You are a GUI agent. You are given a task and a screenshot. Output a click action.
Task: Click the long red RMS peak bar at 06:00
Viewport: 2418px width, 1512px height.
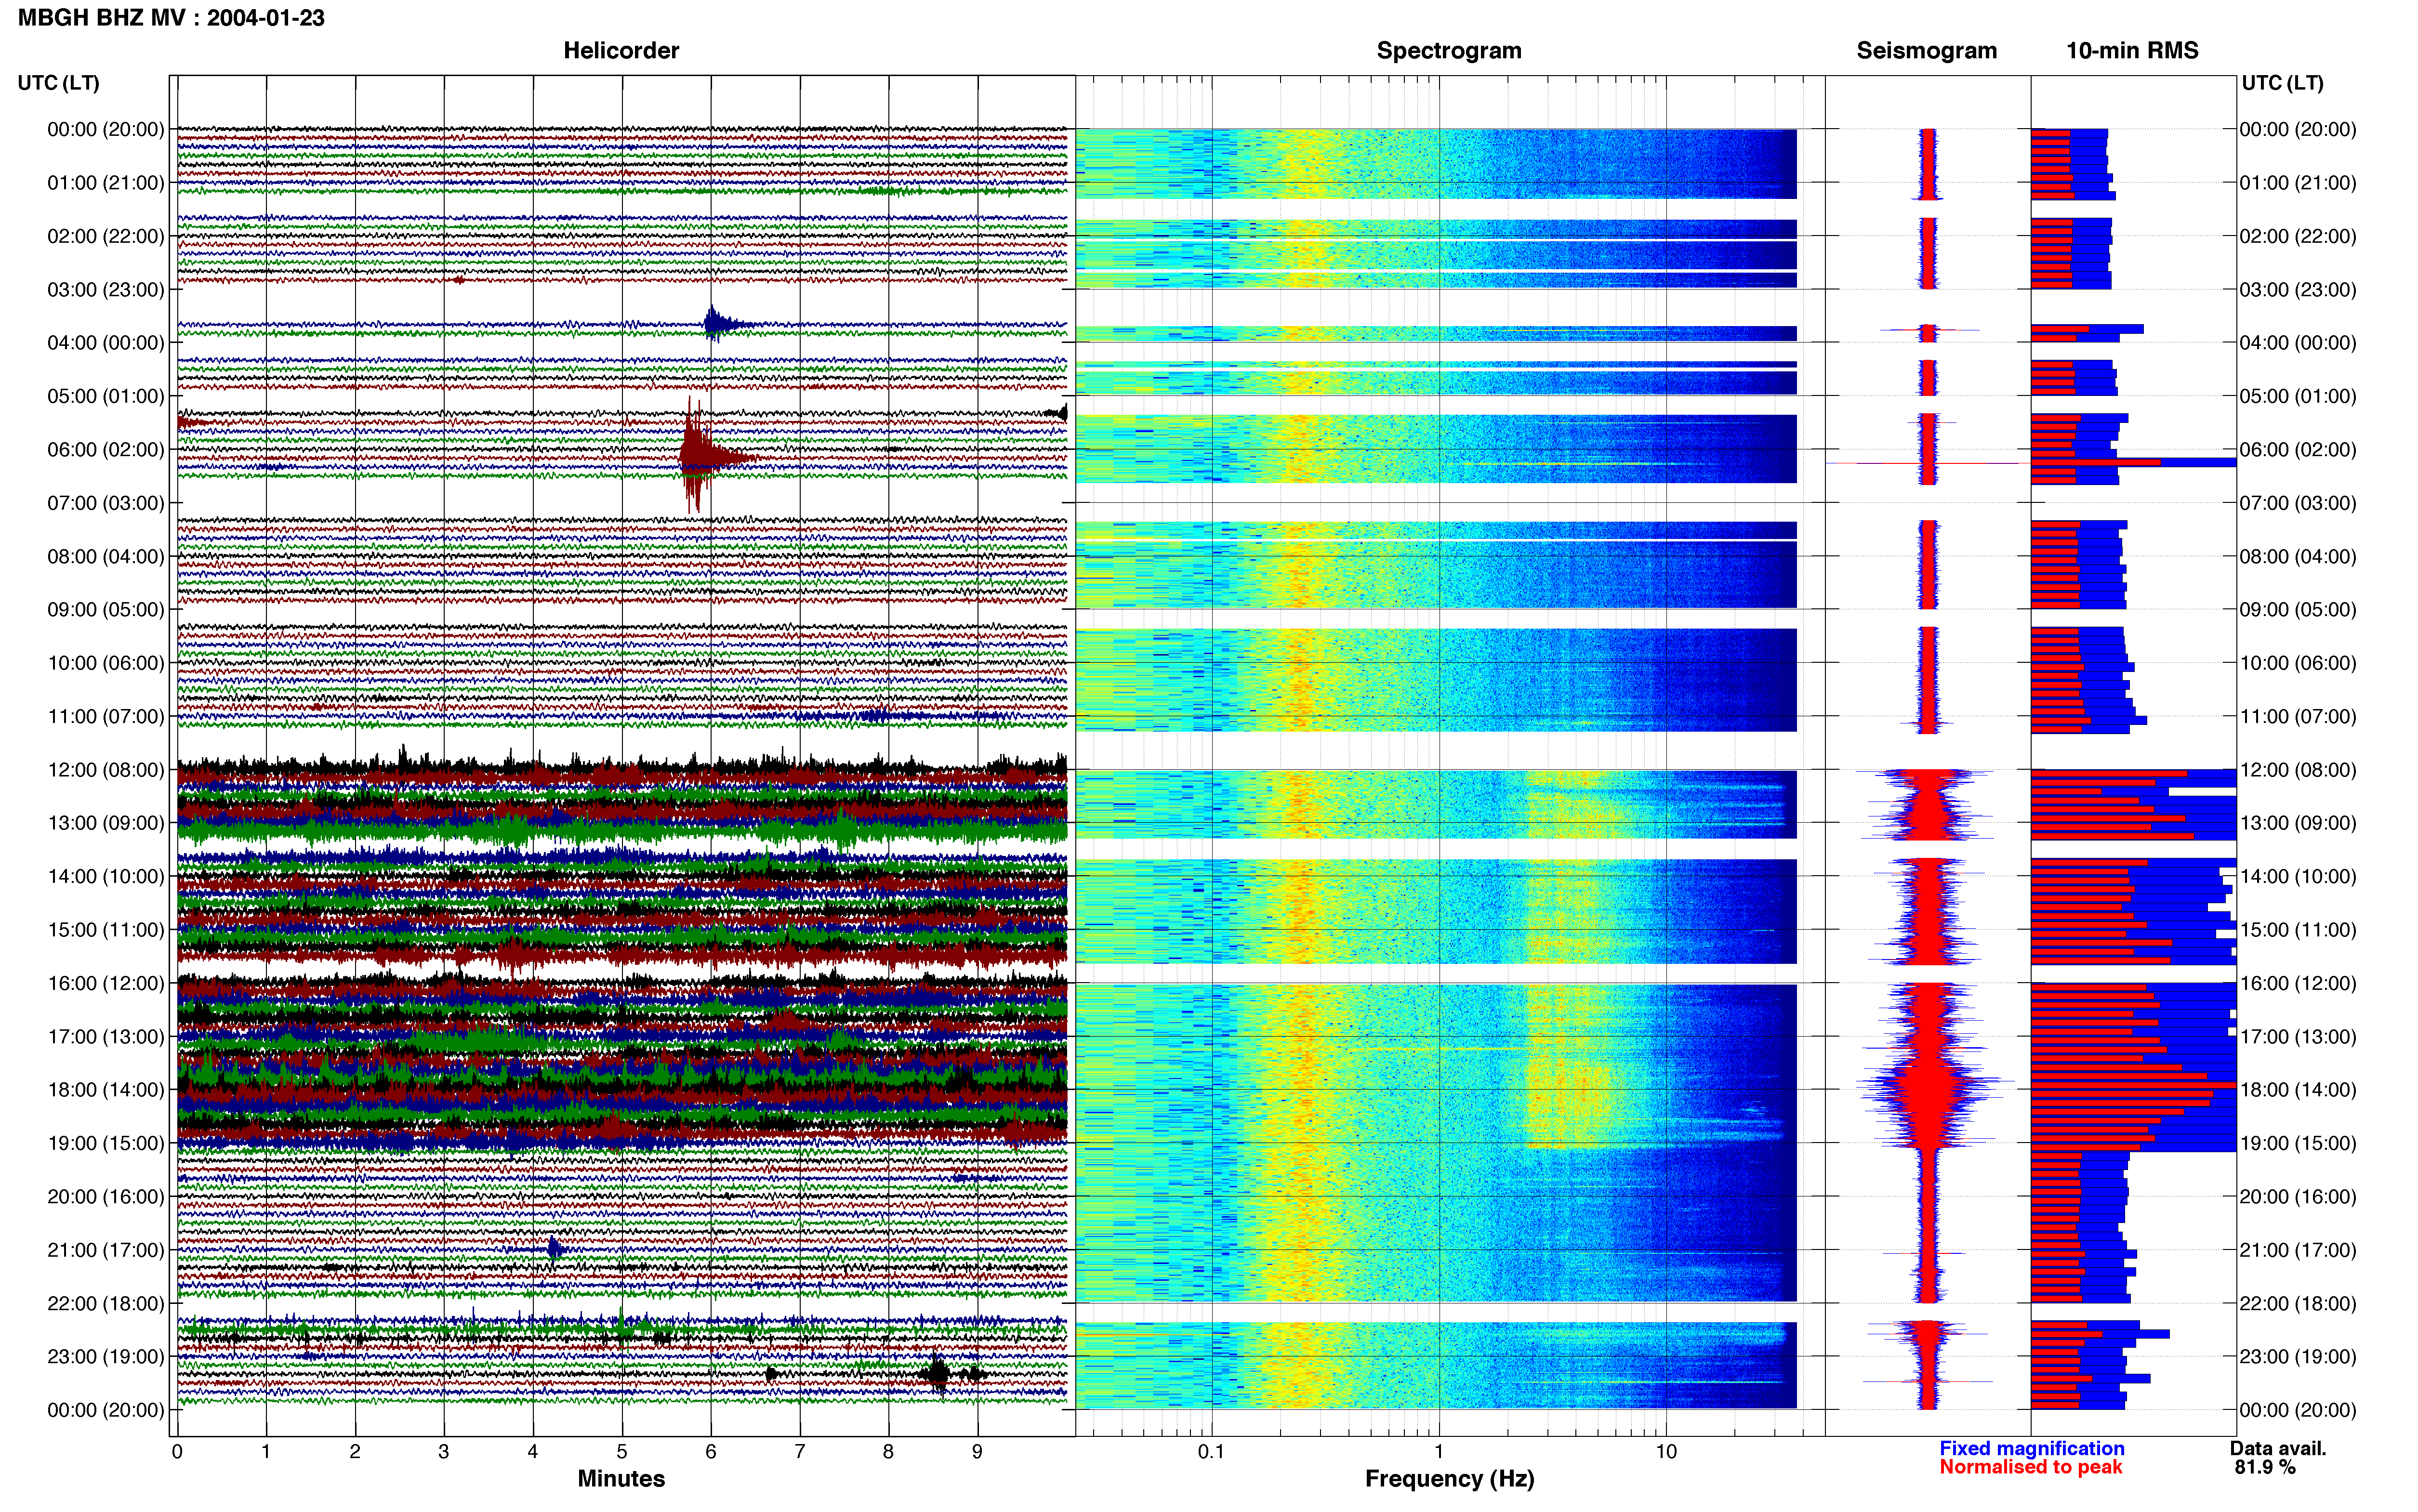point(2095,462)
